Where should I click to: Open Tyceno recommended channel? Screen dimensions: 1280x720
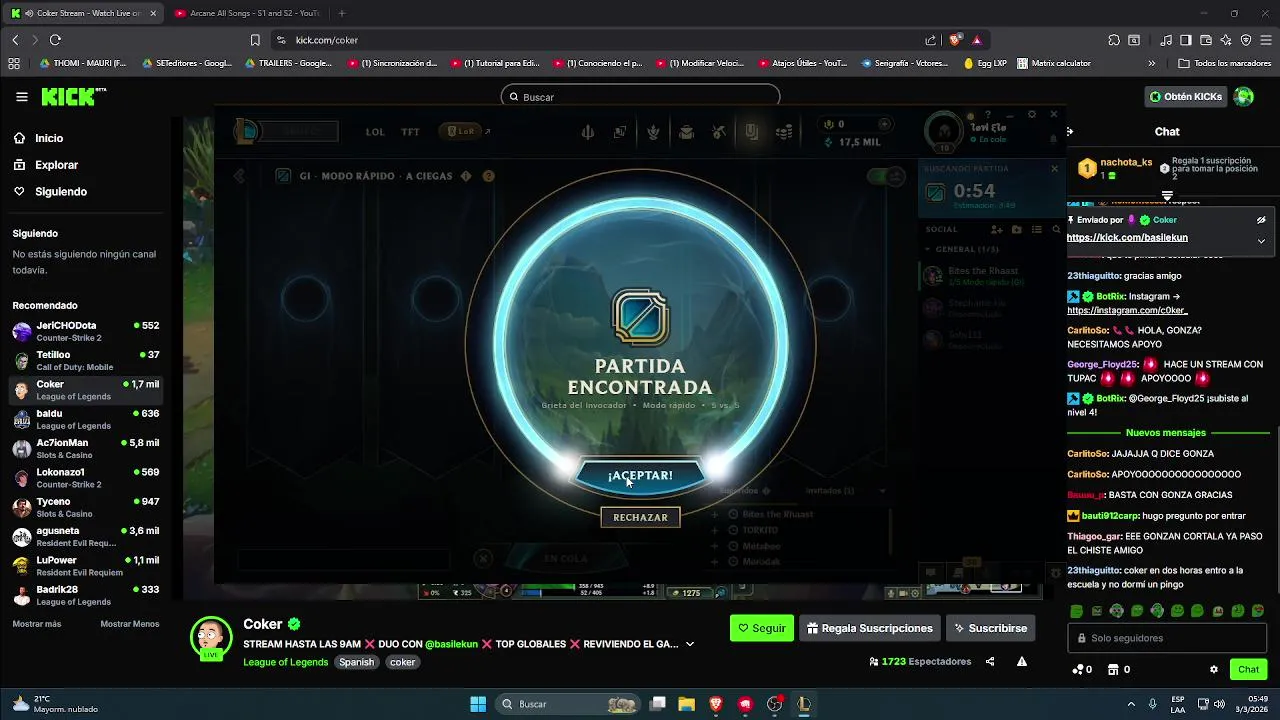click(86, 507)
